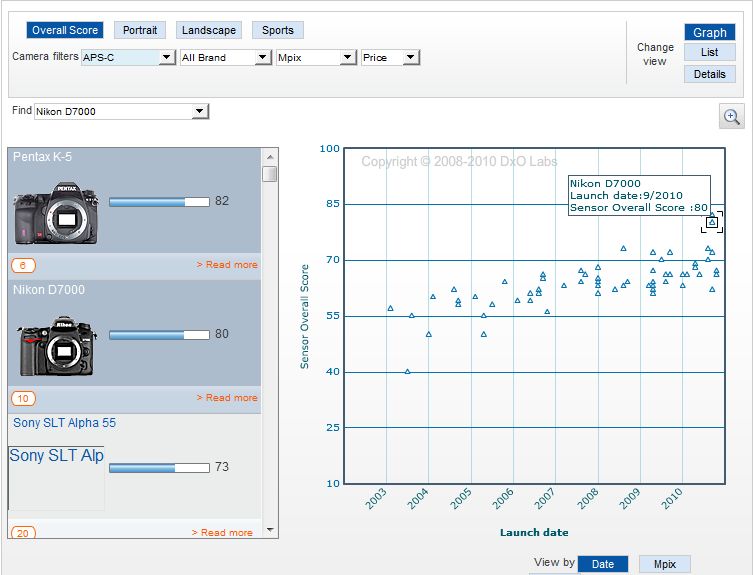Viewport: 753px width, 575px height.
Task: Switch to List view
Action: click(710, 52)
